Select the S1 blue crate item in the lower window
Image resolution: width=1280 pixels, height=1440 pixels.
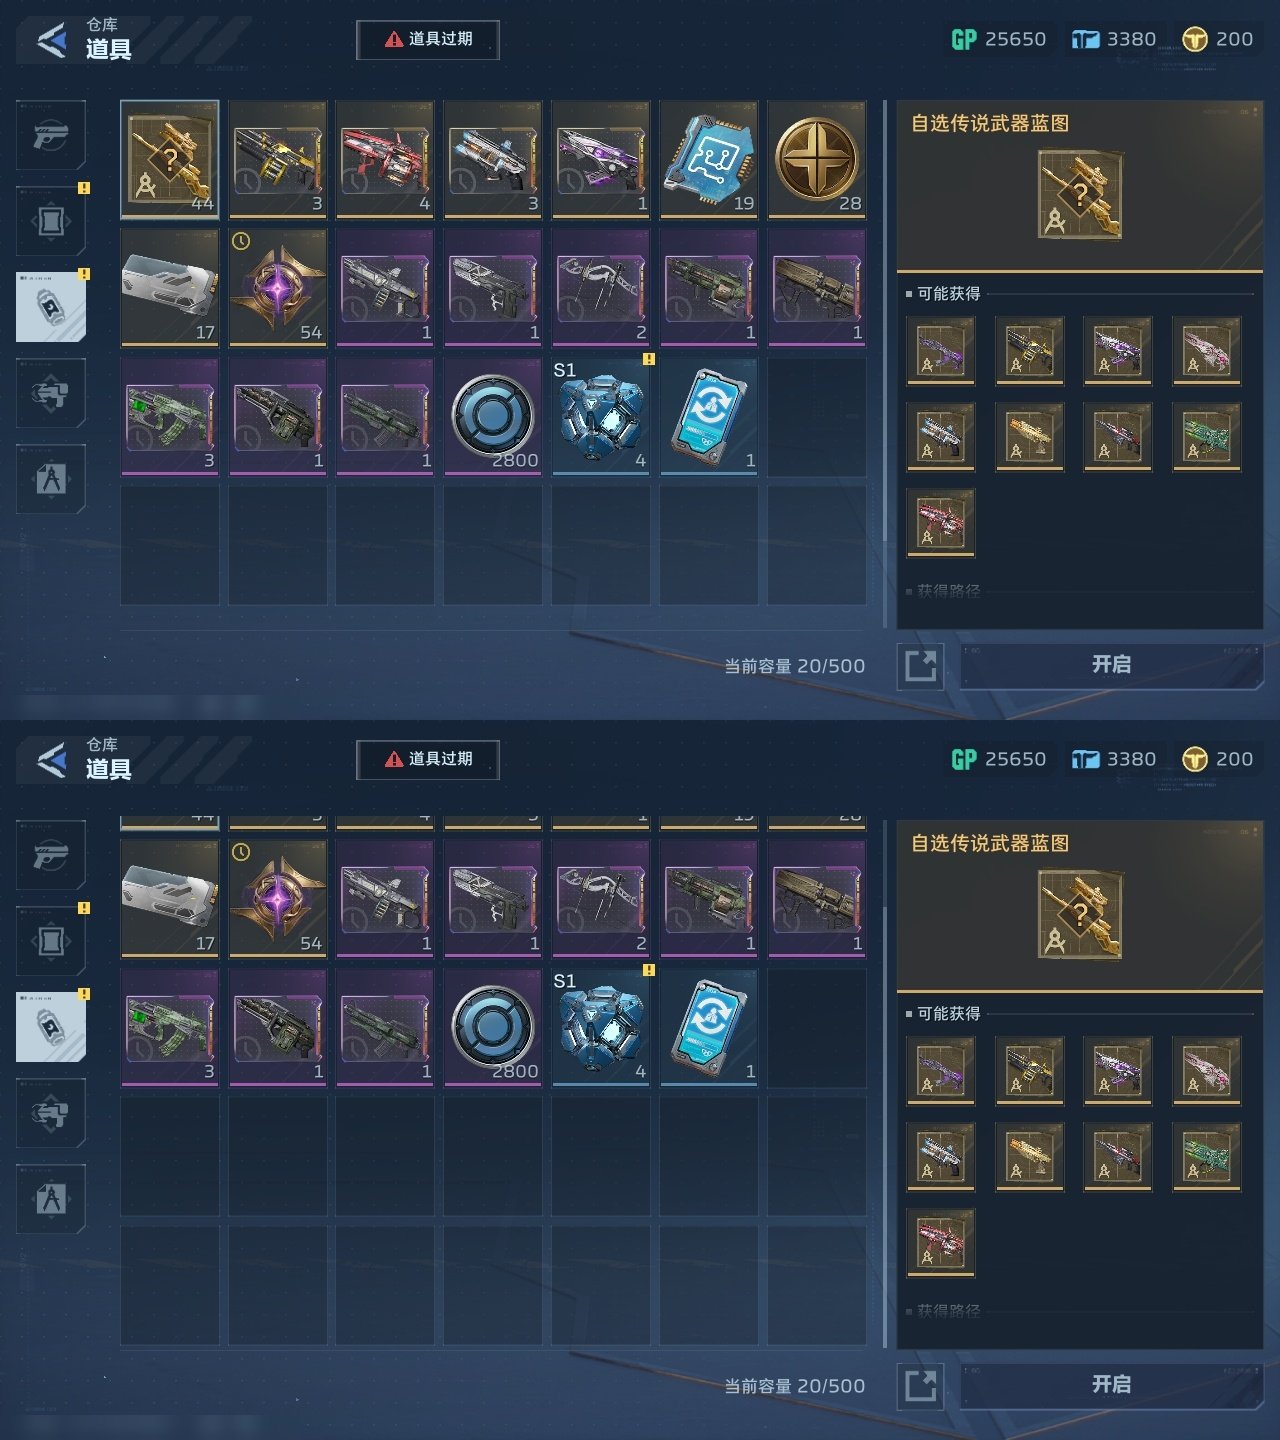pos(600,1027)
